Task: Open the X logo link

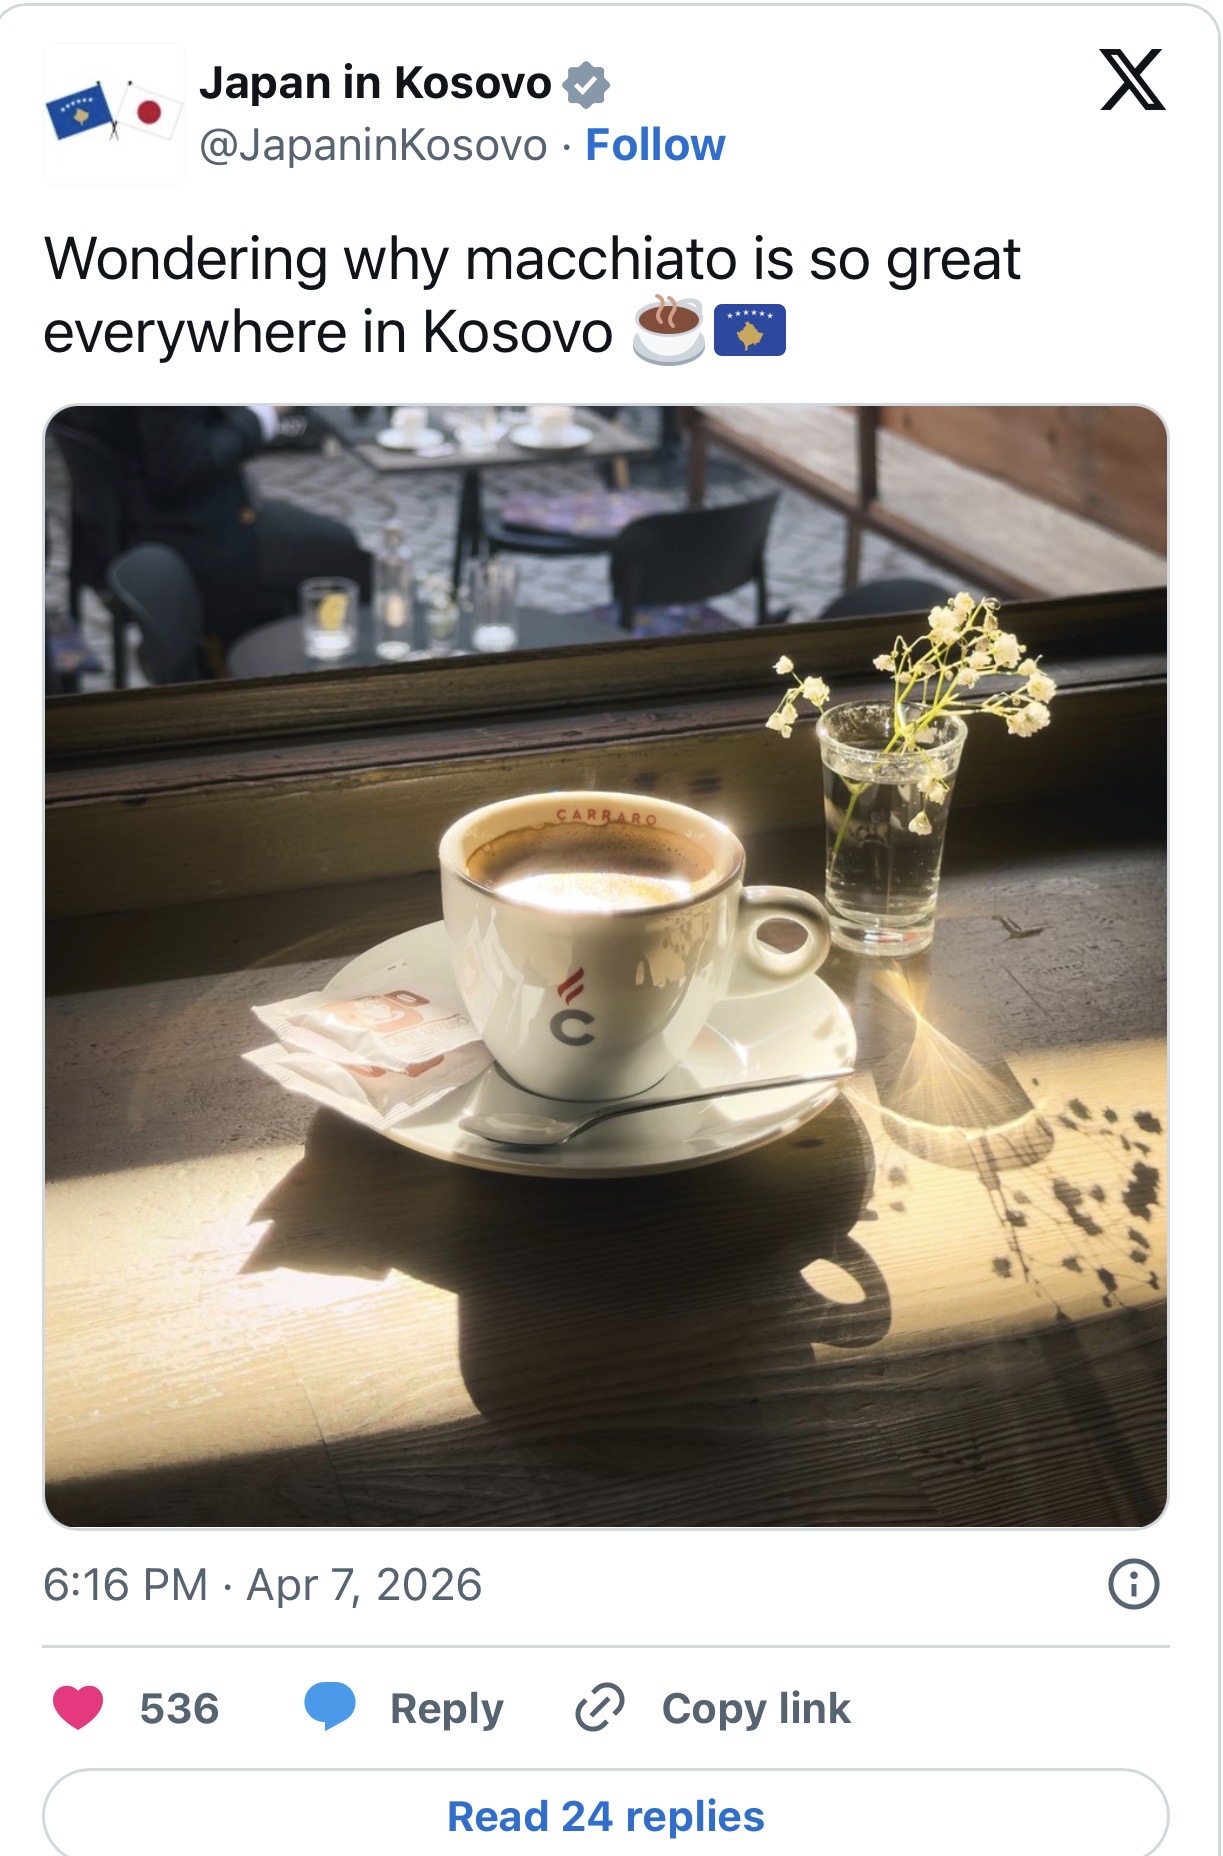Action: (1132, 79)
